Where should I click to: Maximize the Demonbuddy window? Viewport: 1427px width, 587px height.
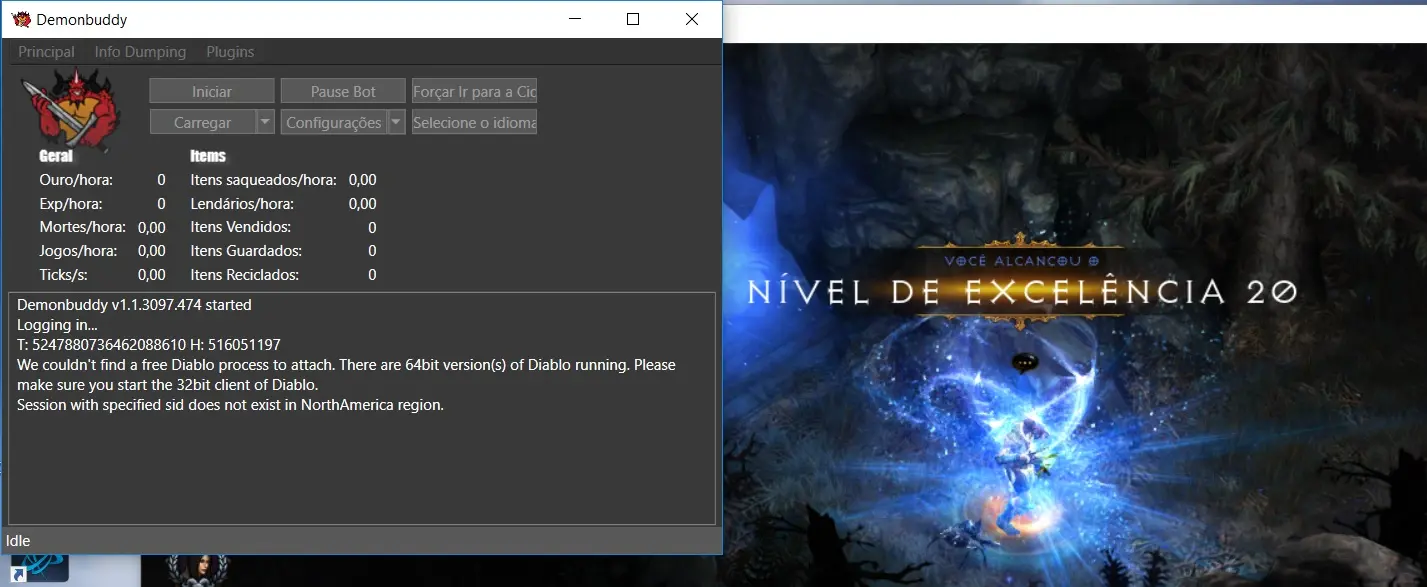632,19
